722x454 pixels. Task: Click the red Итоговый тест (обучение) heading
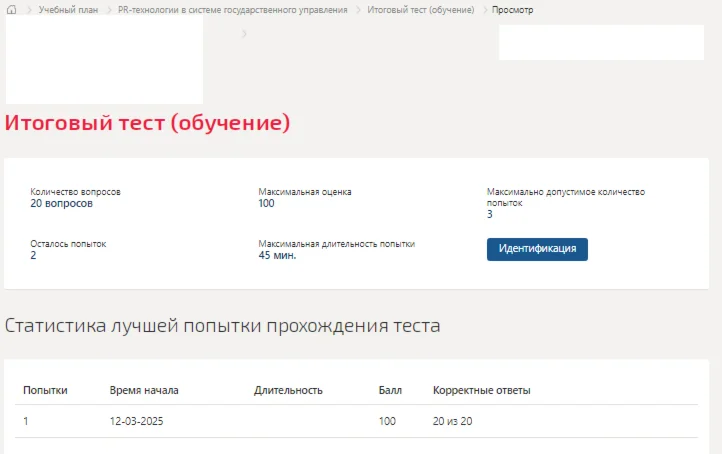pyautogui.click(x=148, y=123)
